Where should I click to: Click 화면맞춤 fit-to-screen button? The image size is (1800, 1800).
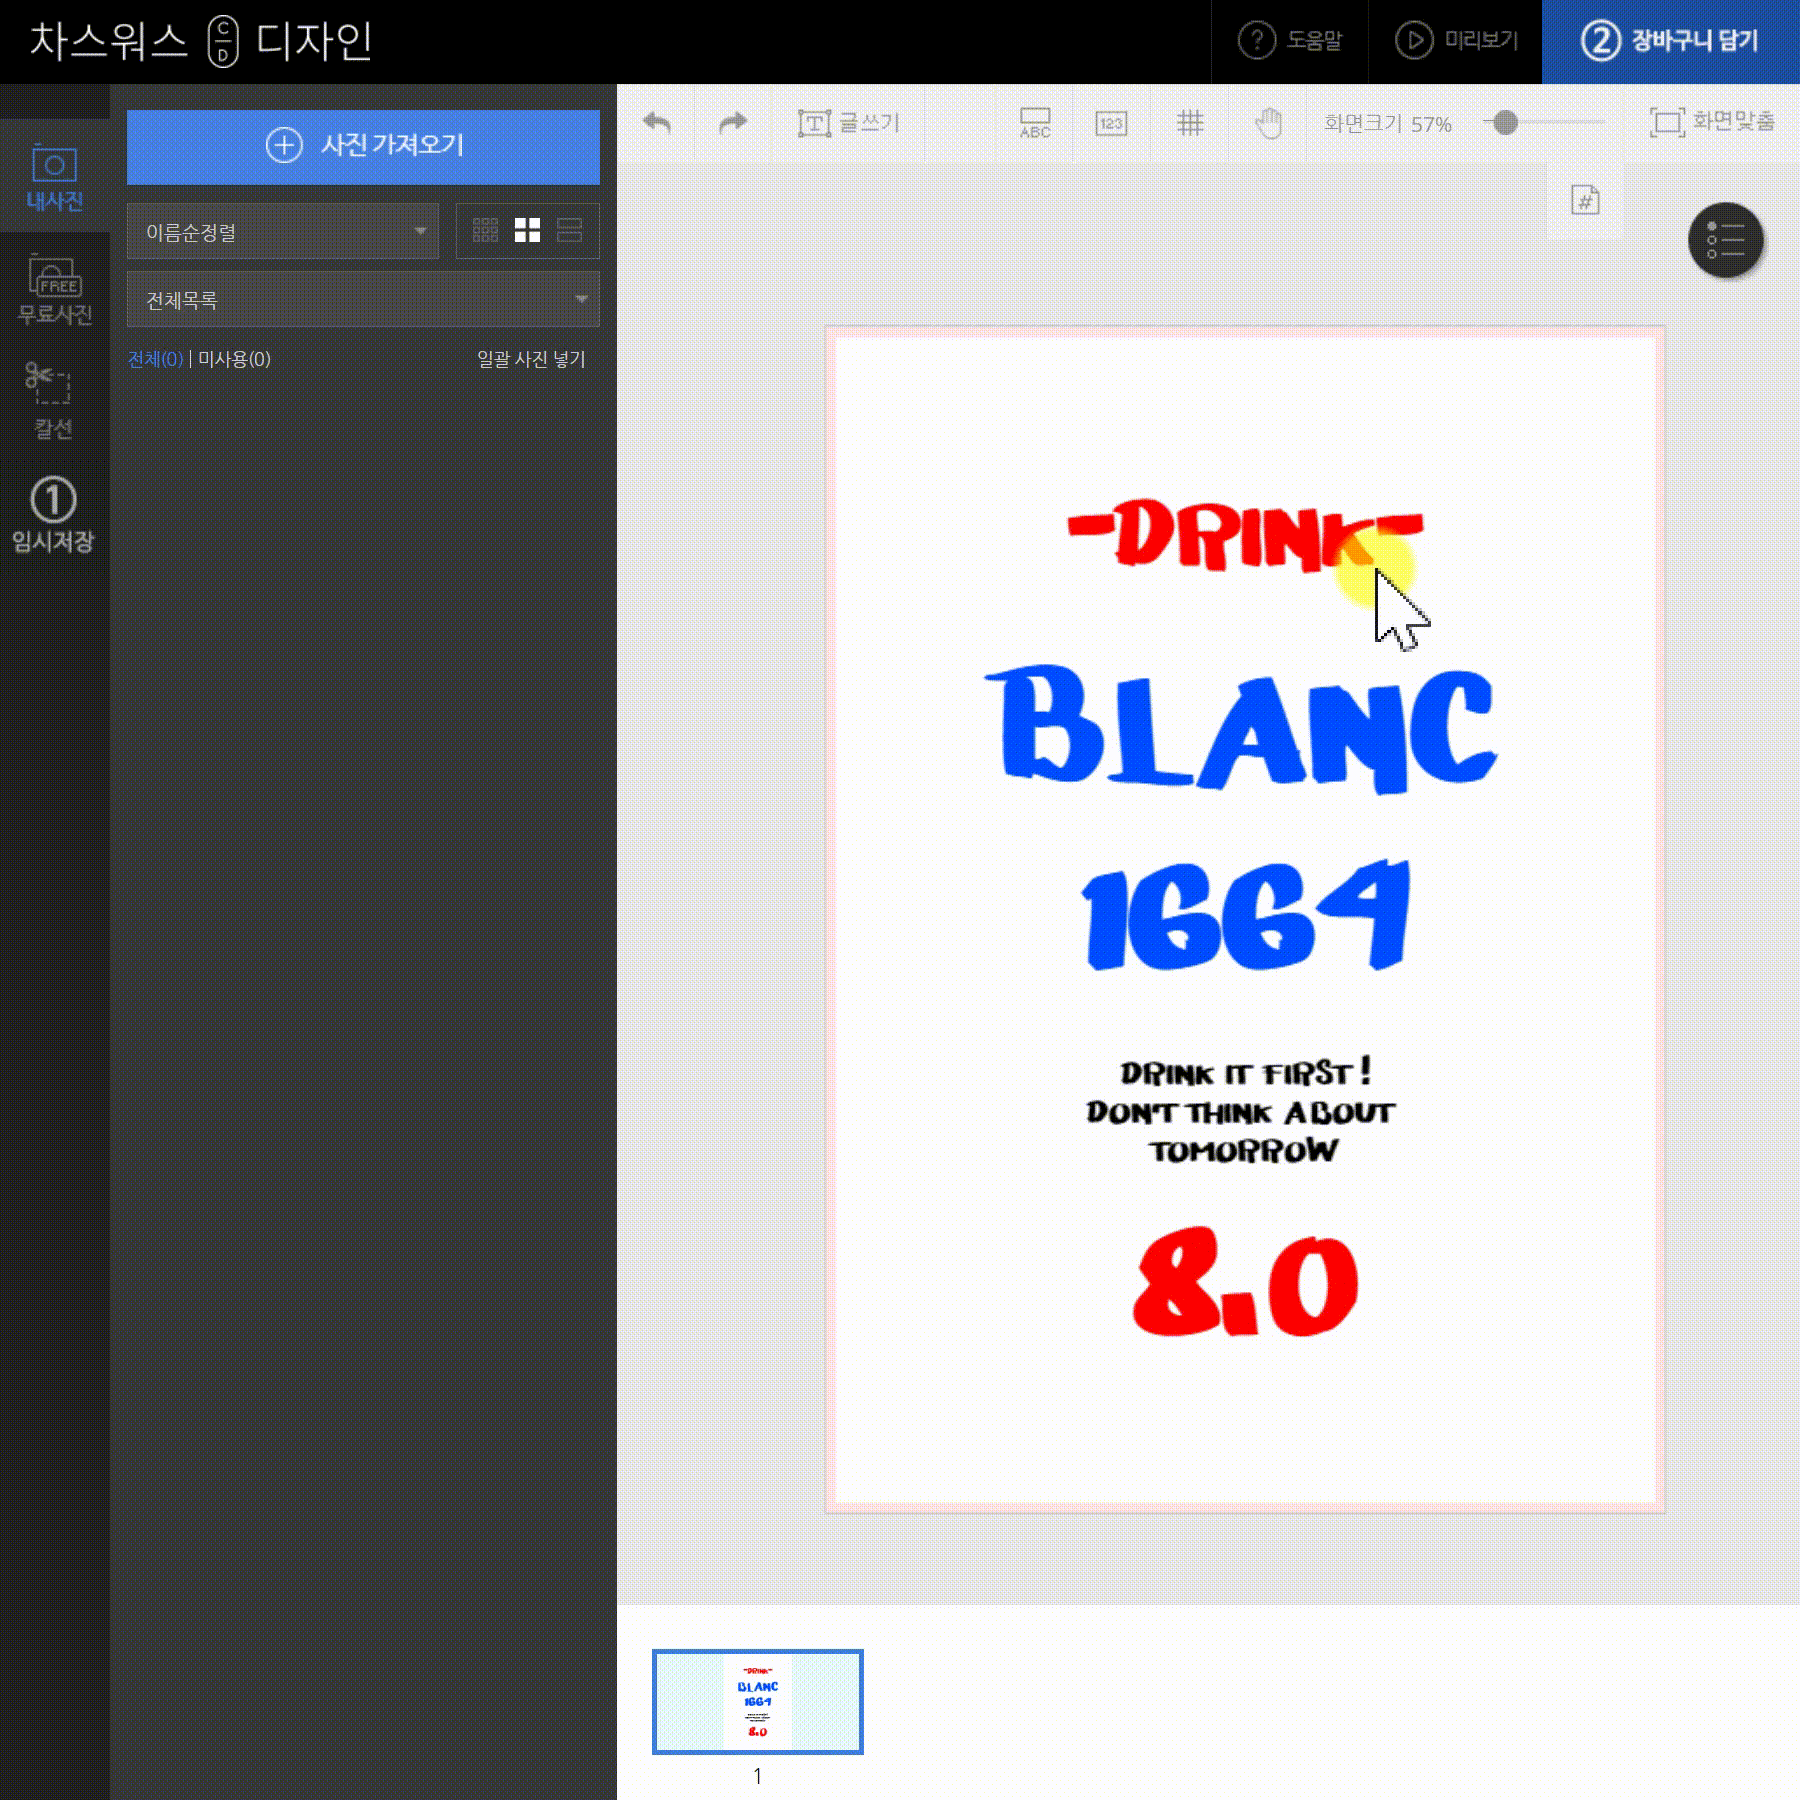click(1712, 123)
